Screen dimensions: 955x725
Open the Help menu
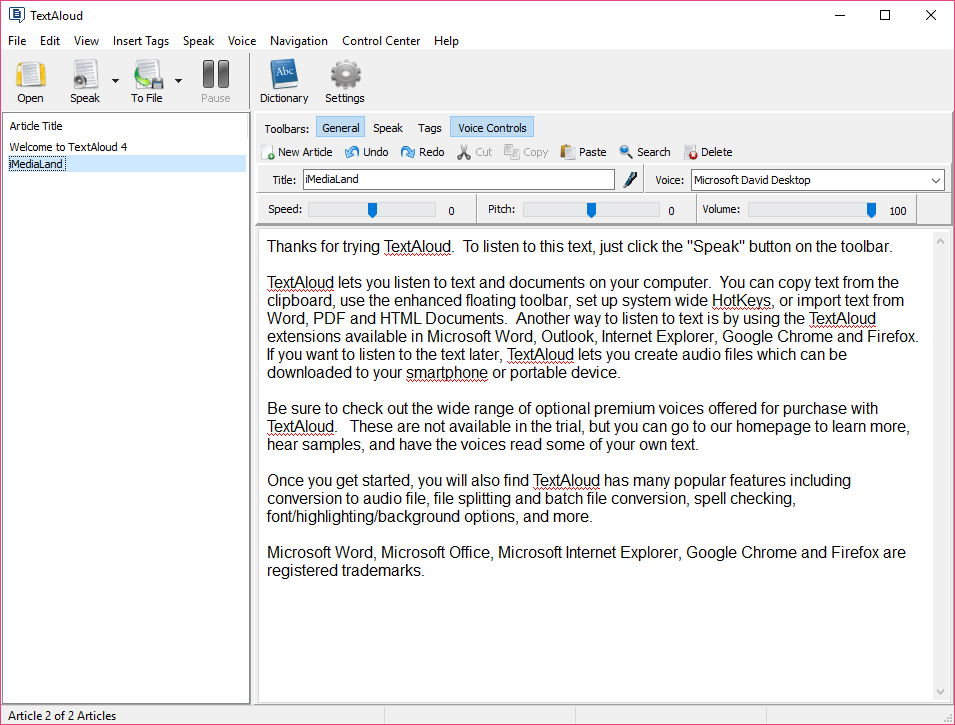[446, 41]
